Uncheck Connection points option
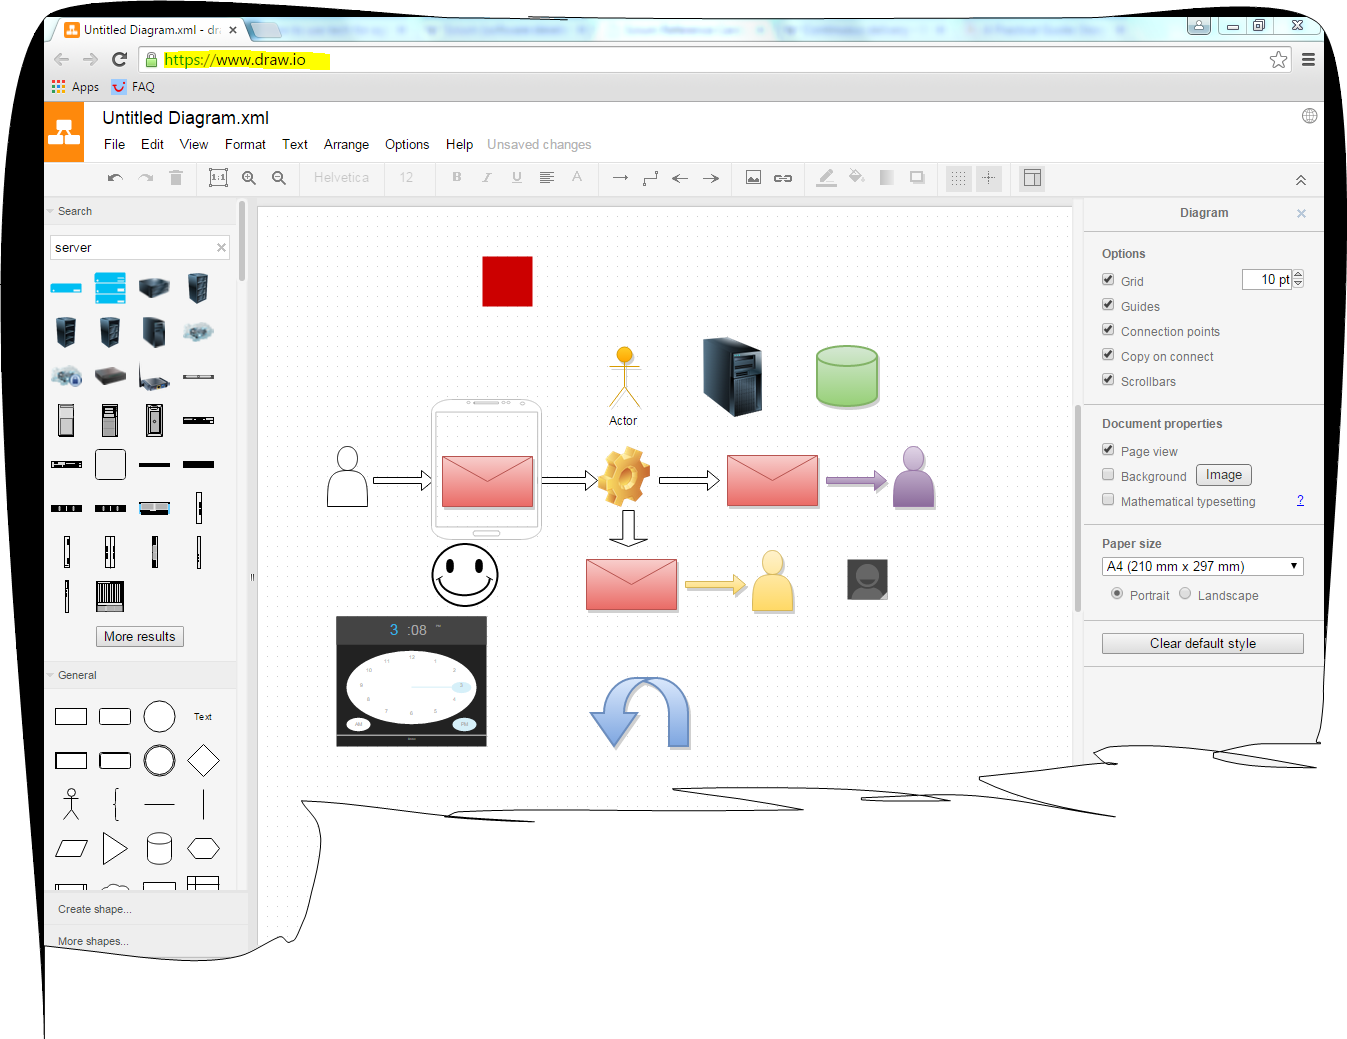1347x1039 pixels. pos(1108,329)
